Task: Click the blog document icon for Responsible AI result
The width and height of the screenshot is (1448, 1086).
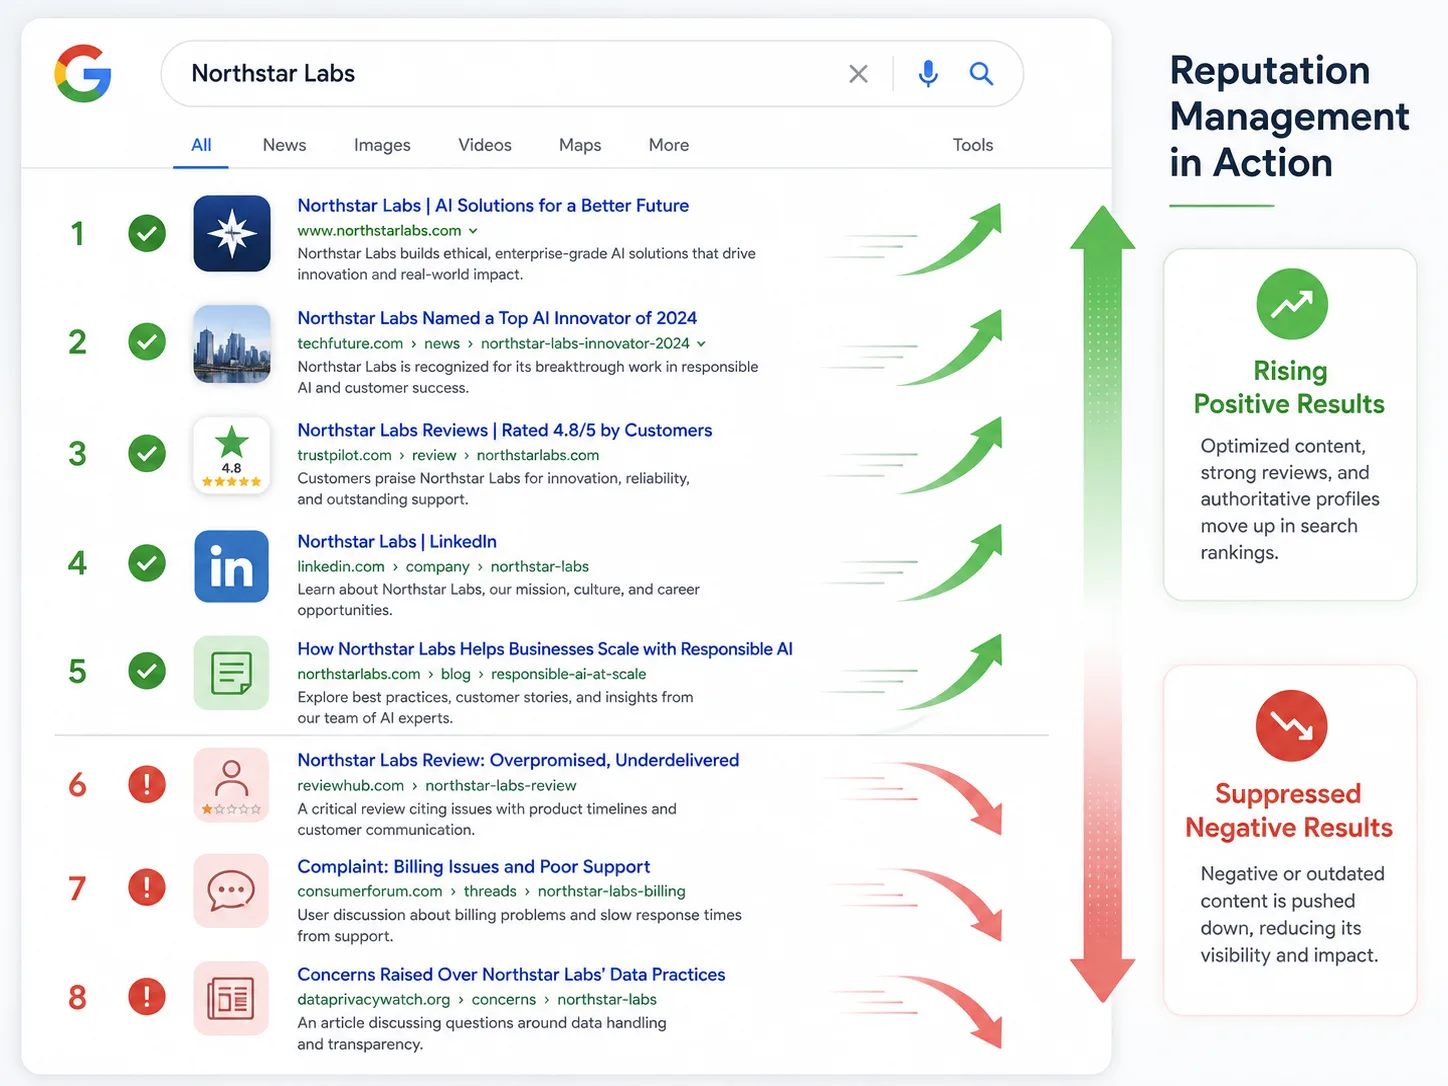Action: coord(231,673)
